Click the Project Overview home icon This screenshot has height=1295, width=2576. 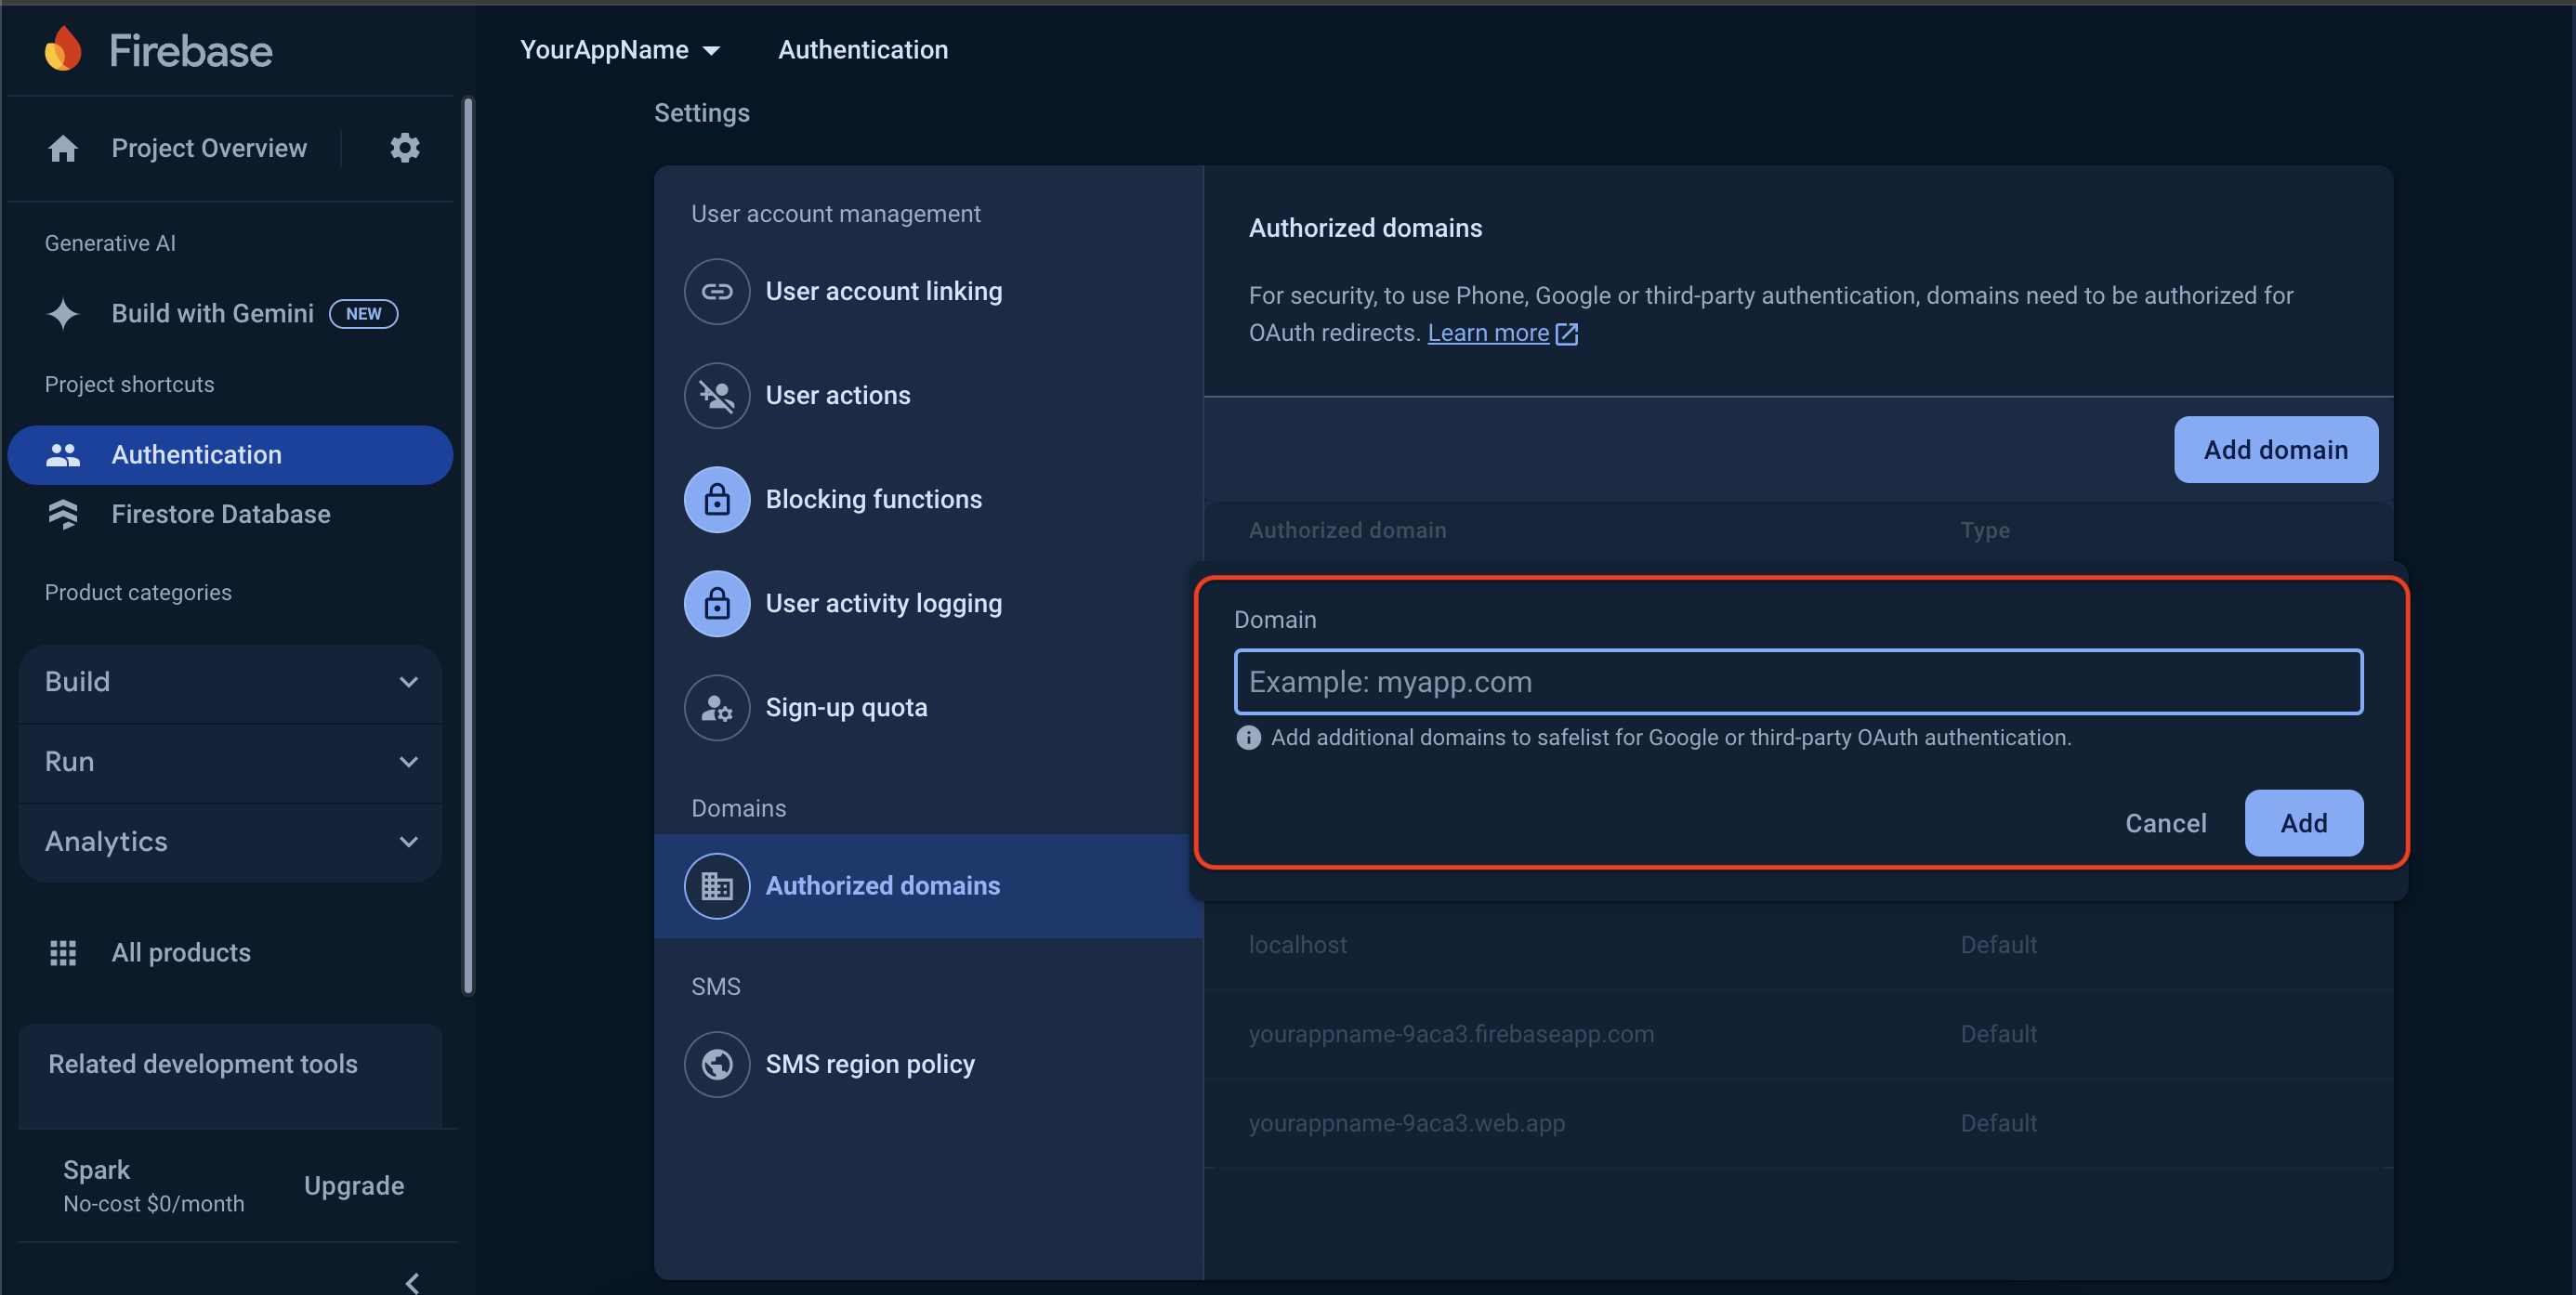tap(63, 148)
